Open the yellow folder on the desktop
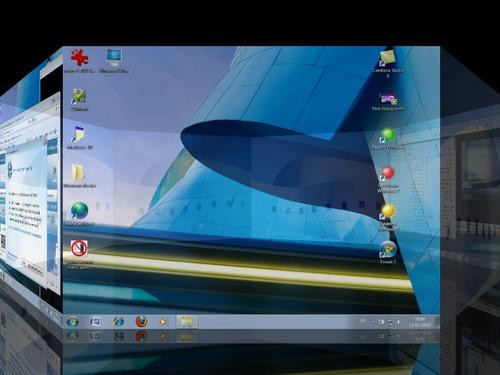Viewport: 500px width, 375px height. pos(78,172)
